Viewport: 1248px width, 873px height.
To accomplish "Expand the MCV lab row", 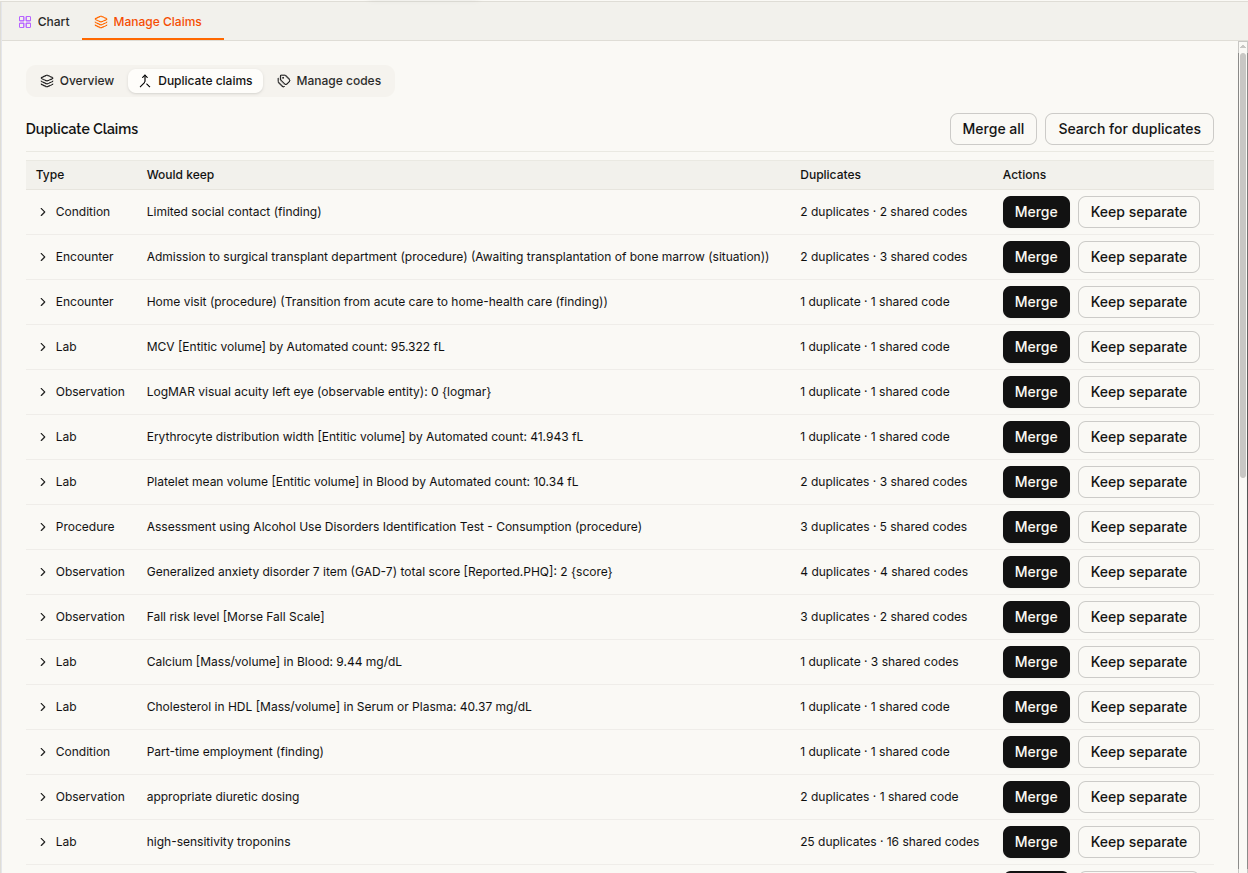I will pos(43,347).
